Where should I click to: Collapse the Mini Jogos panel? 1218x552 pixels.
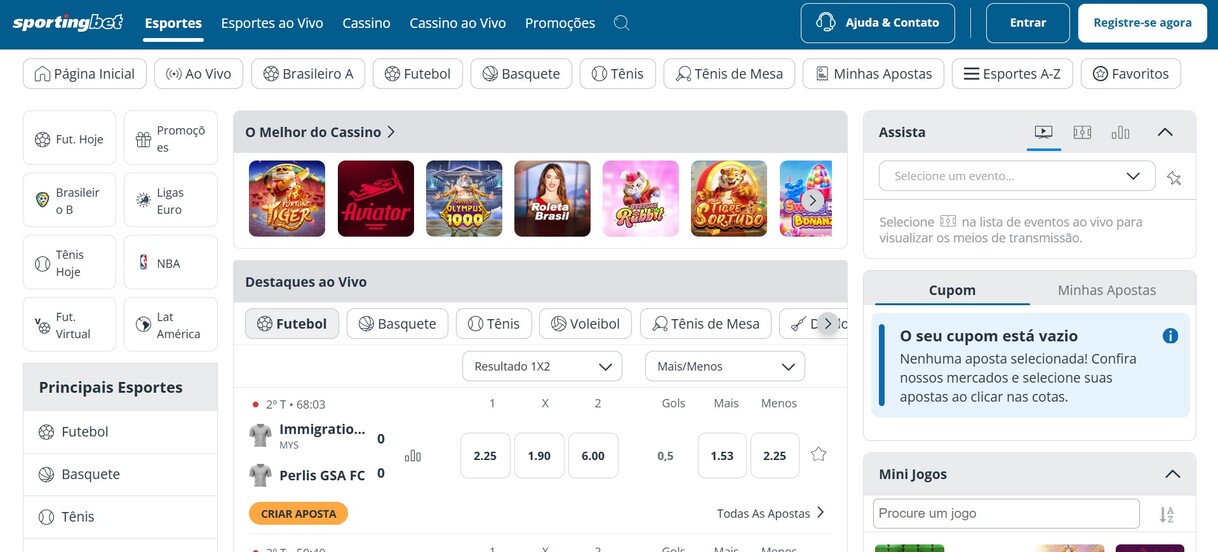point(1172,474)
